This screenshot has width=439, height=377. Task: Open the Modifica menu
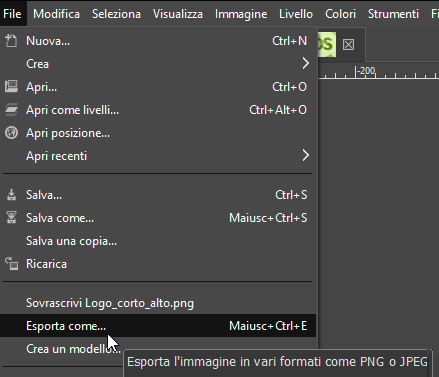click(56, 14)
